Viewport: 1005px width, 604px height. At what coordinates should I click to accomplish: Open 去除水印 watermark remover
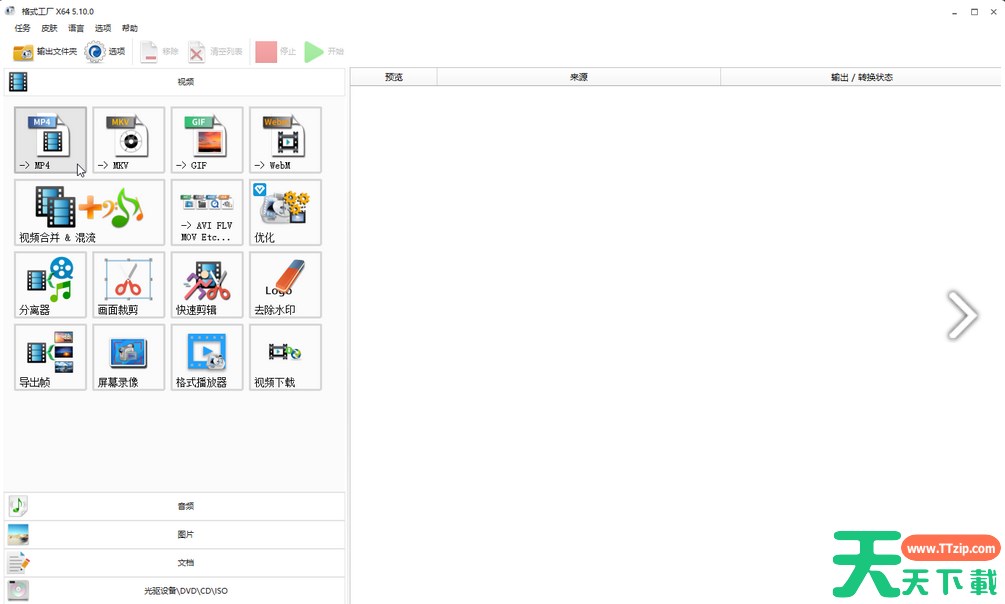pyautogui.click(x=285, y=284)
